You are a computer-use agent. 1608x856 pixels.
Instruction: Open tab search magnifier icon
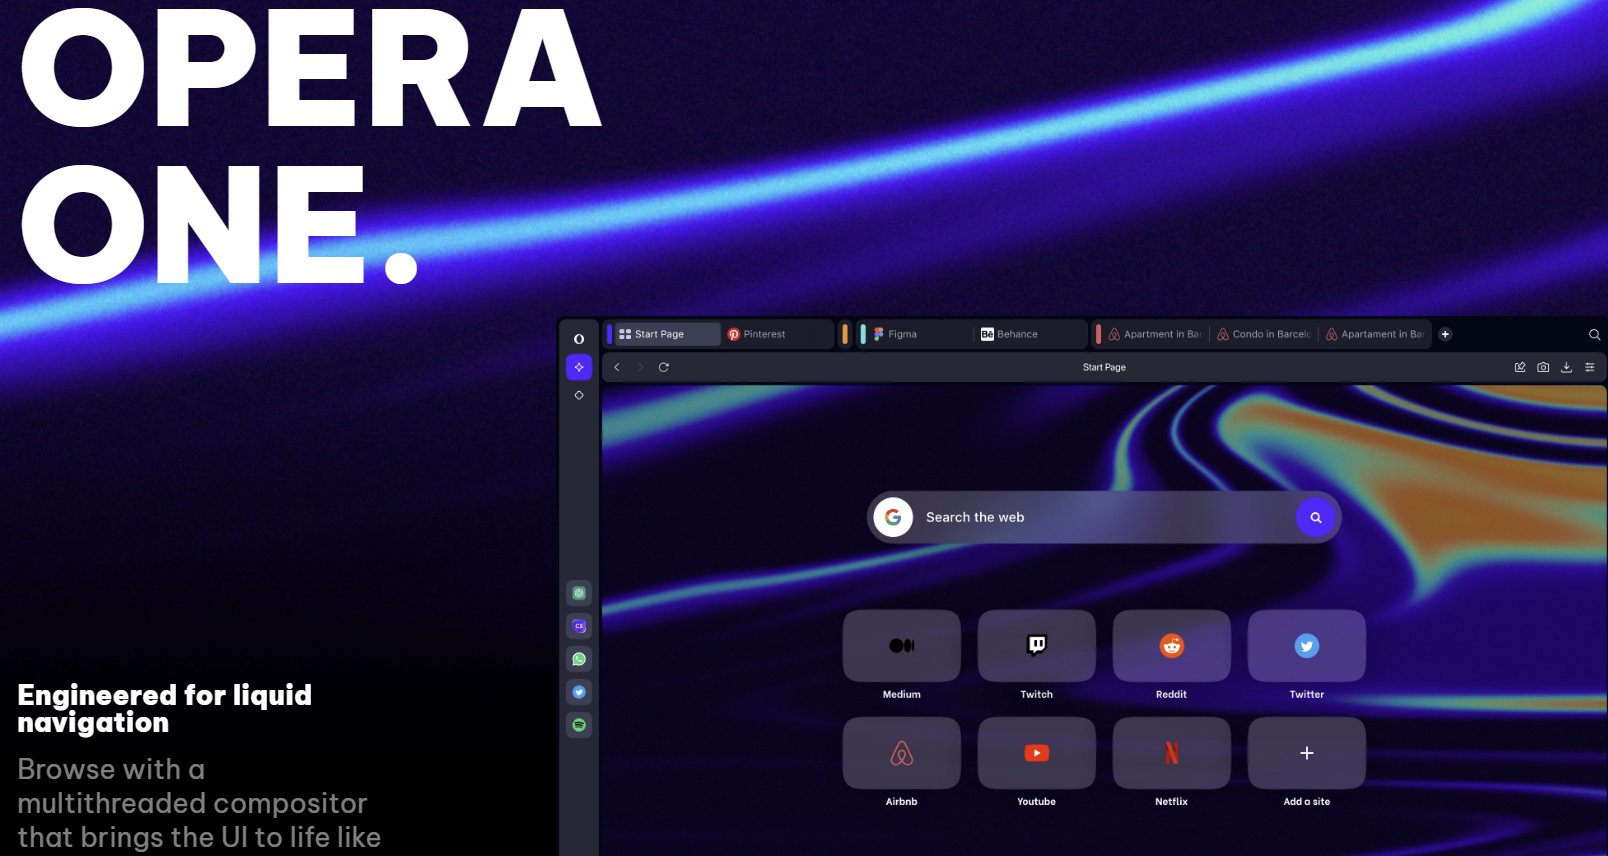[x=1594, y=334]
